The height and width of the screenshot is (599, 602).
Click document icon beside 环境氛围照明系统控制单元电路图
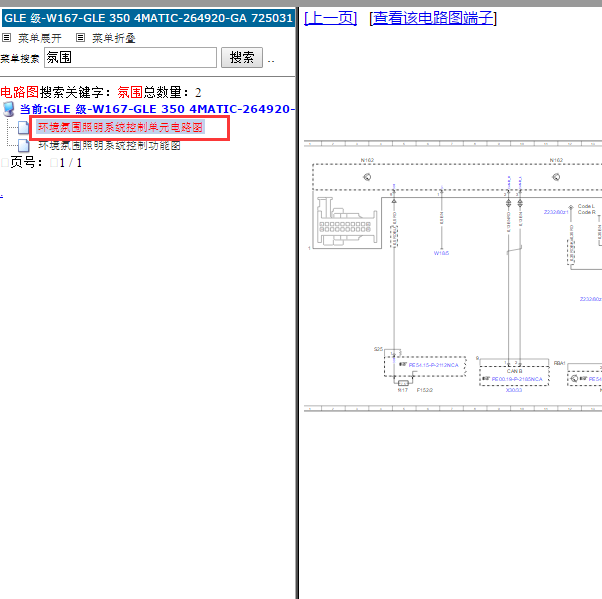23,127
